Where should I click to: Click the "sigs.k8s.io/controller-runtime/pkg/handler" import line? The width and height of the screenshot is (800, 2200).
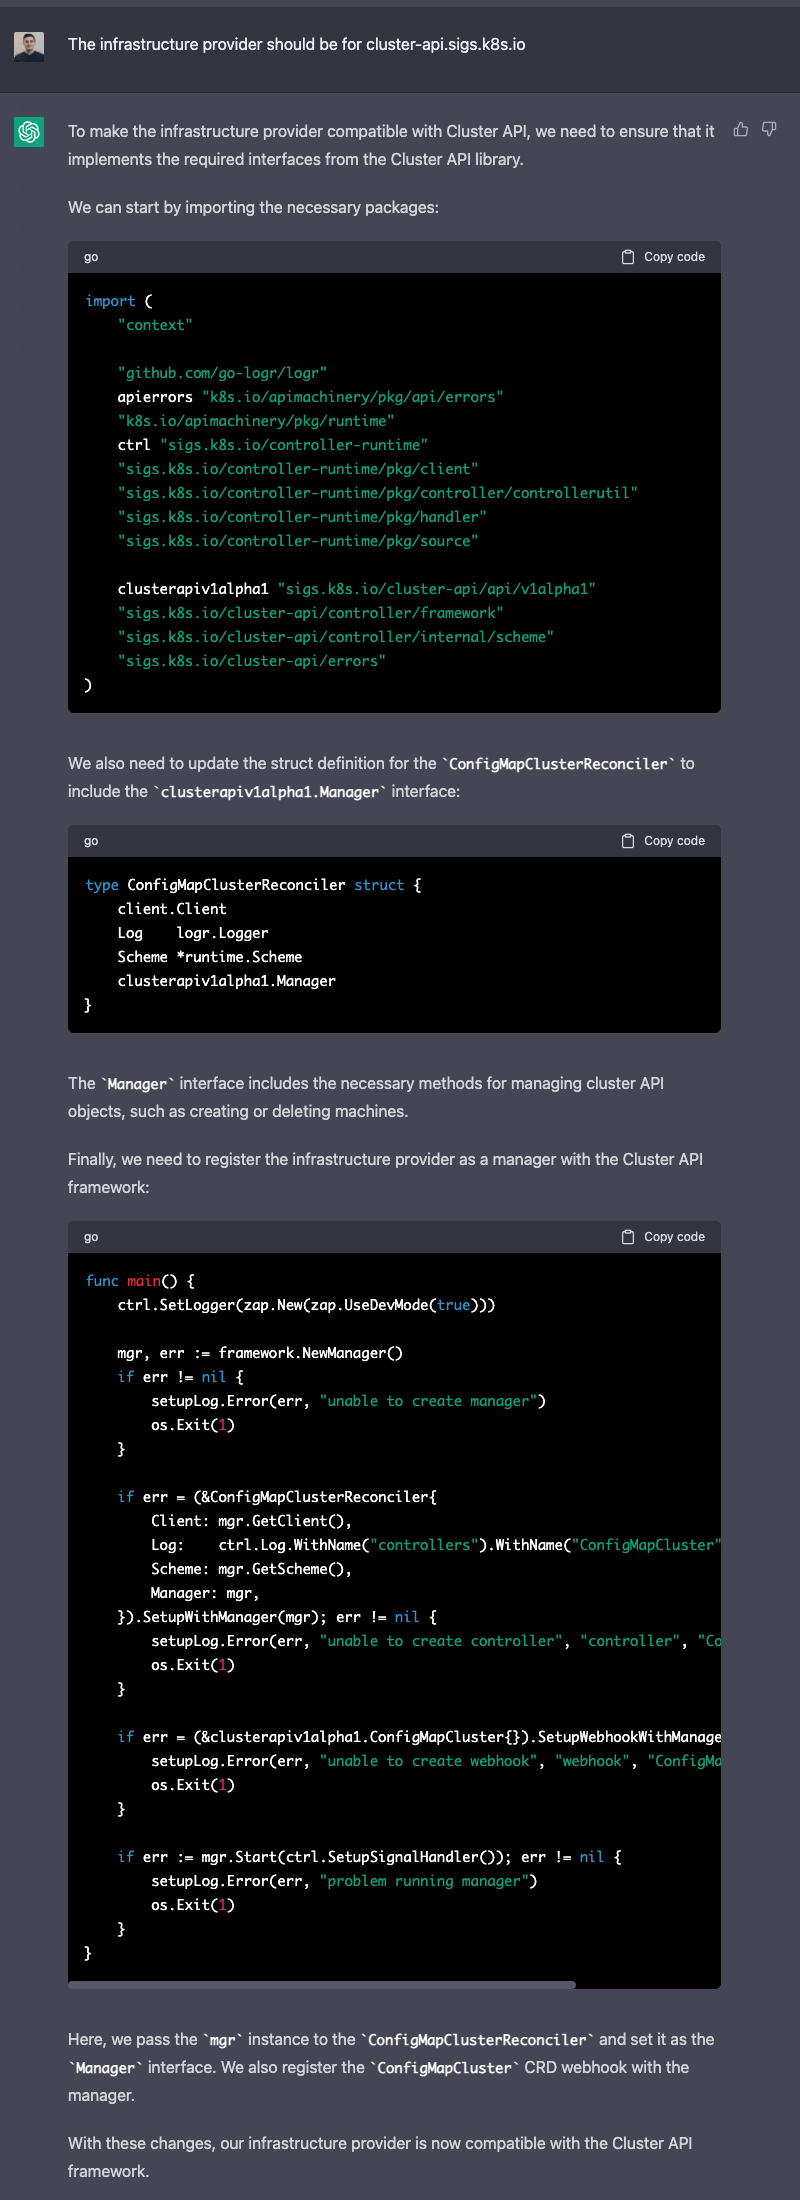302,517
